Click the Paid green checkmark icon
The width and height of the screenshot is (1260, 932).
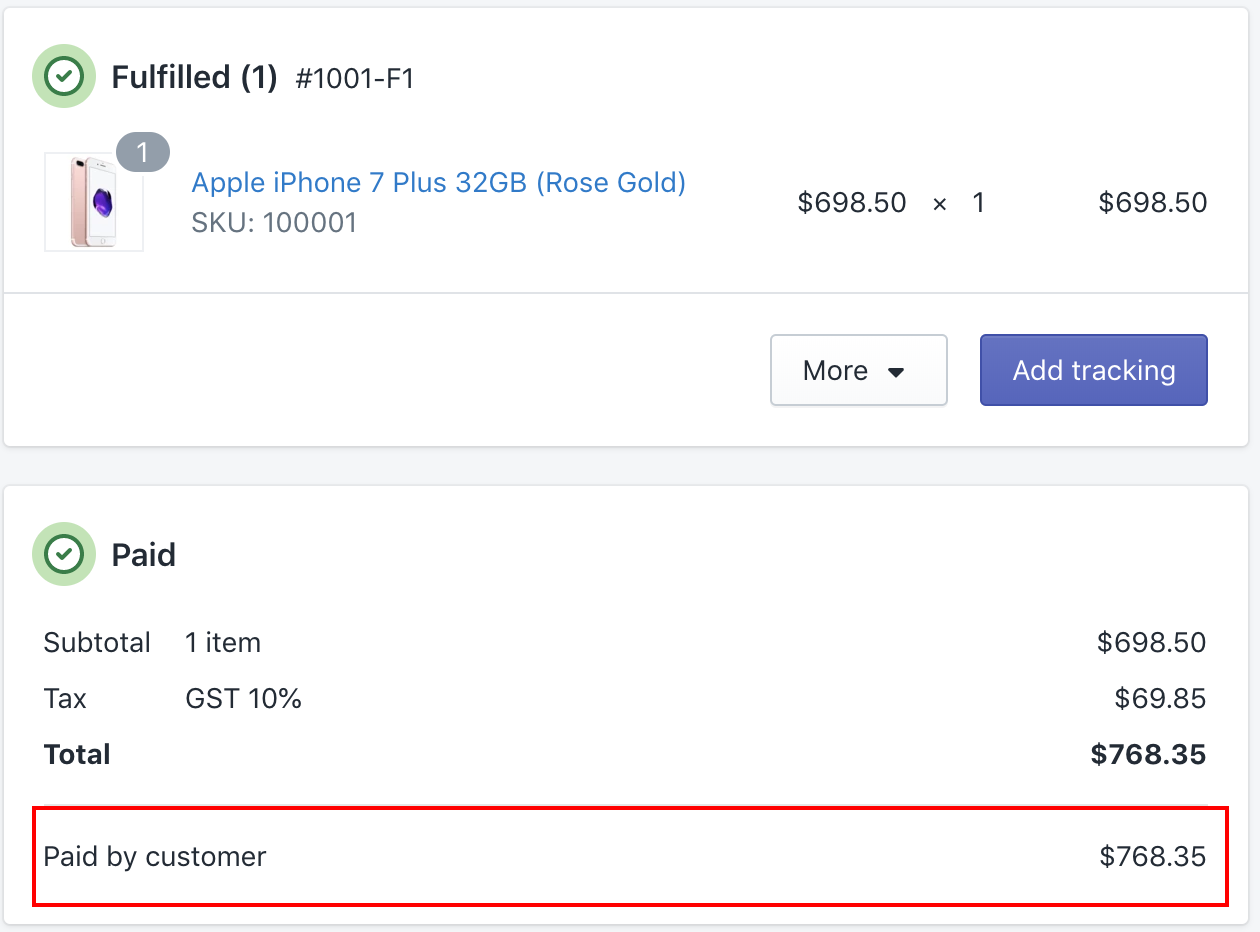(x=64, y=553)
